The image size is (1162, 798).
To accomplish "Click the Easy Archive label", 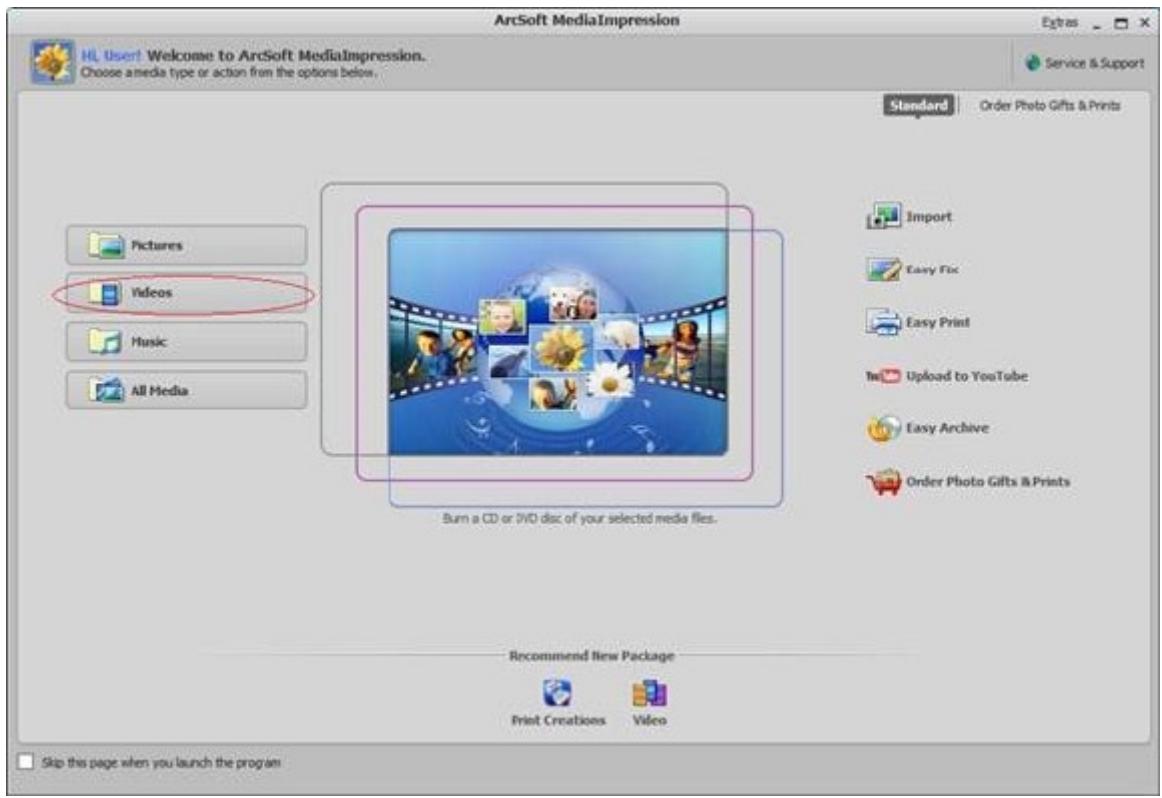I will point(947,428).
